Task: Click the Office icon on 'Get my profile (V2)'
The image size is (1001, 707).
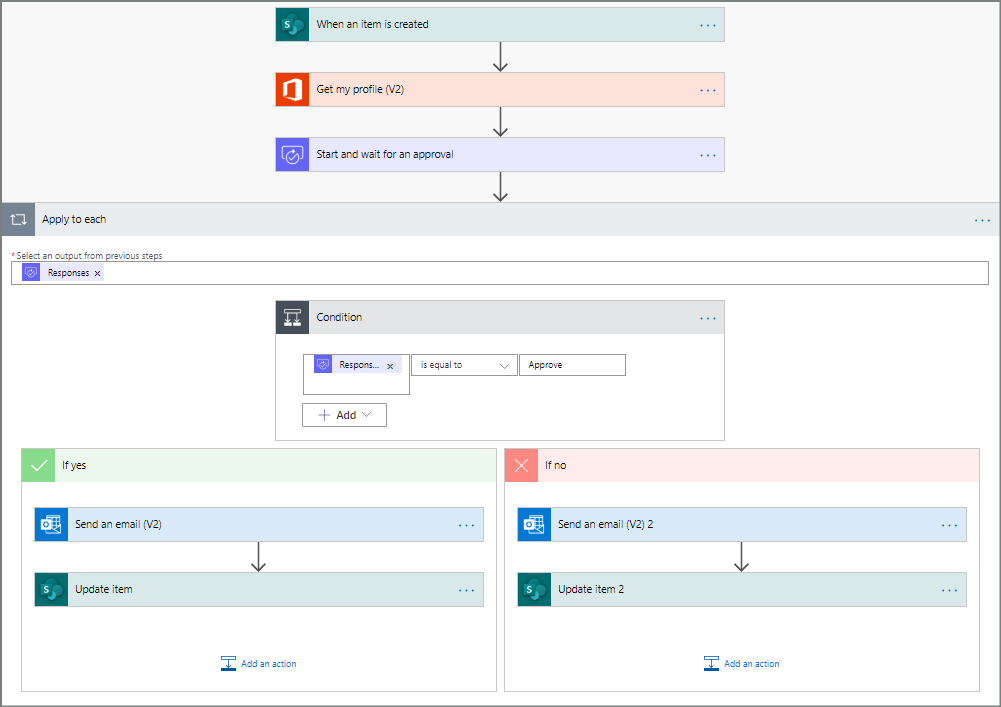Action: click(x=292, y=90)
